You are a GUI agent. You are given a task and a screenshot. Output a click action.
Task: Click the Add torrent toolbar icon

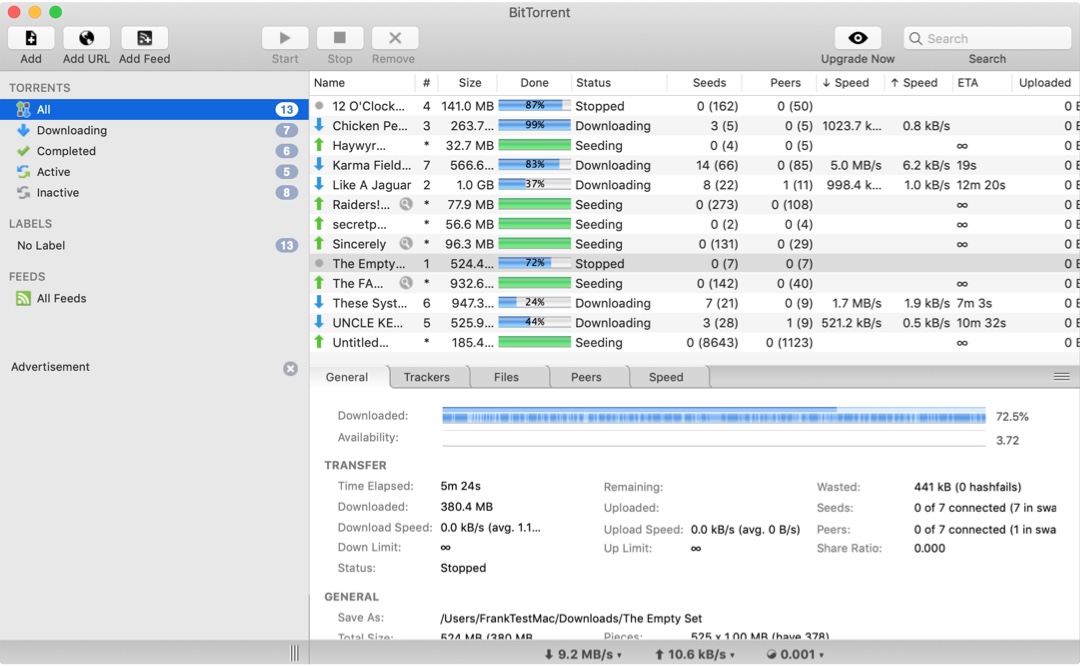click(x=30, y=38)
